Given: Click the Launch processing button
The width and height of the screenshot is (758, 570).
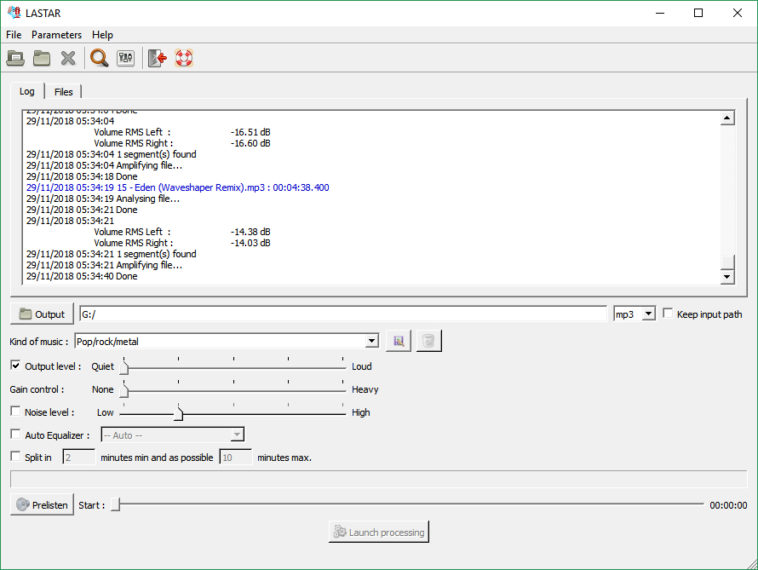Looking at the screenshot, I should 379,532.
